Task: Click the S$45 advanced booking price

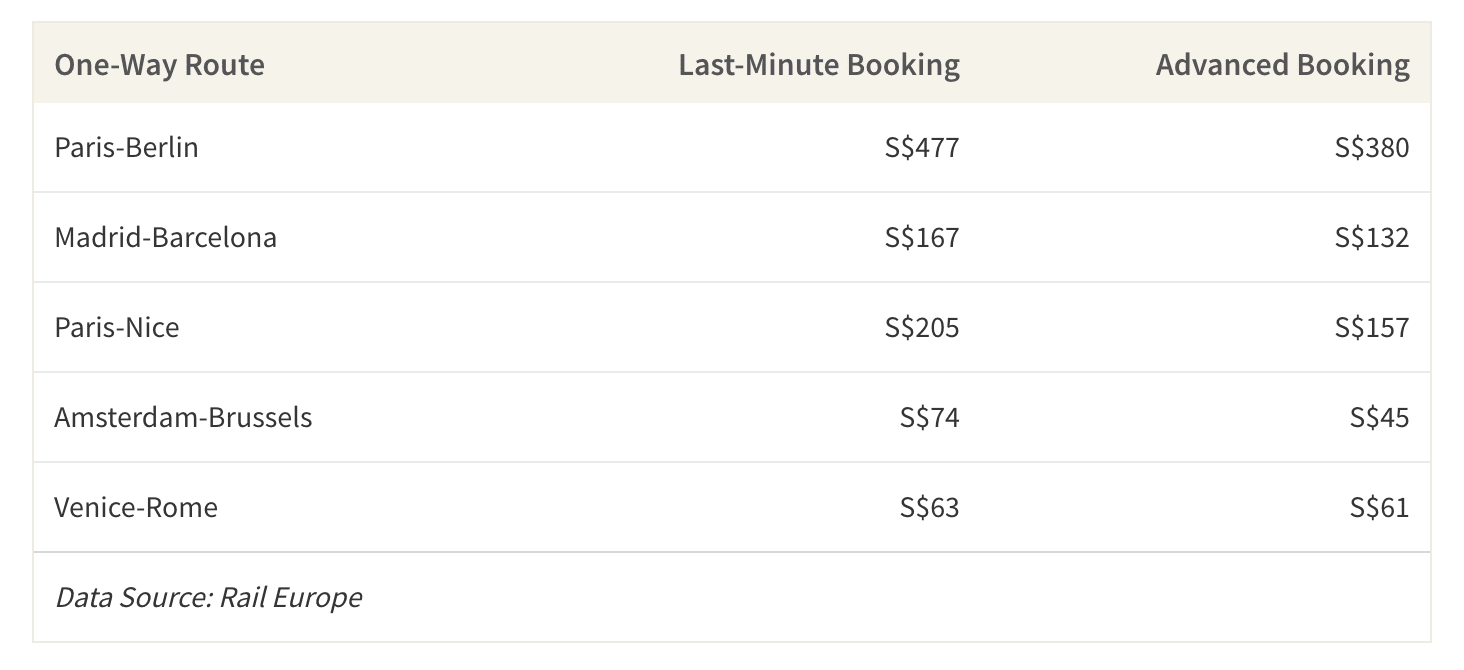Action: (1380, 417)
